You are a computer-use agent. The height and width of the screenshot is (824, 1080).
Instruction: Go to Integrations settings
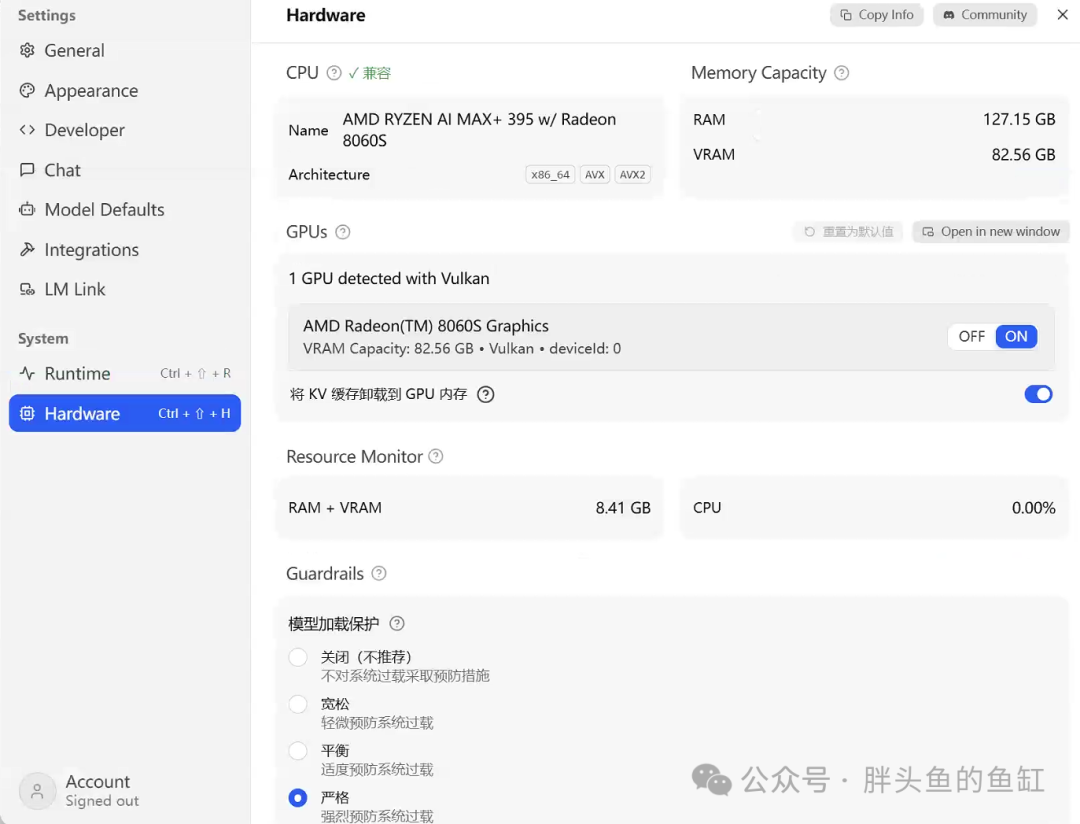(125, 249)
